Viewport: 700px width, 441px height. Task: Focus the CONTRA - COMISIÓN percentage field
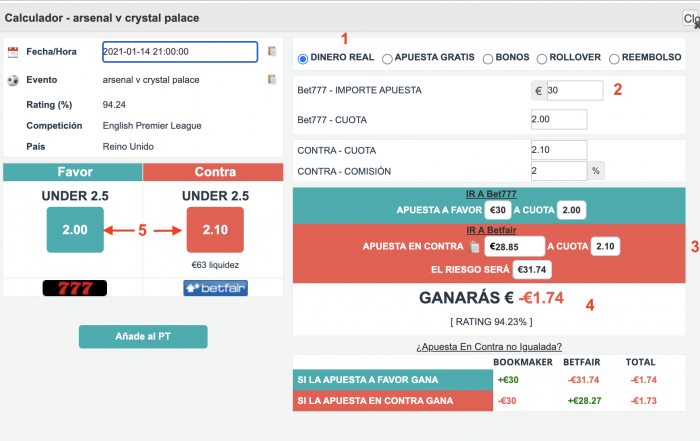tap(559, 171)
